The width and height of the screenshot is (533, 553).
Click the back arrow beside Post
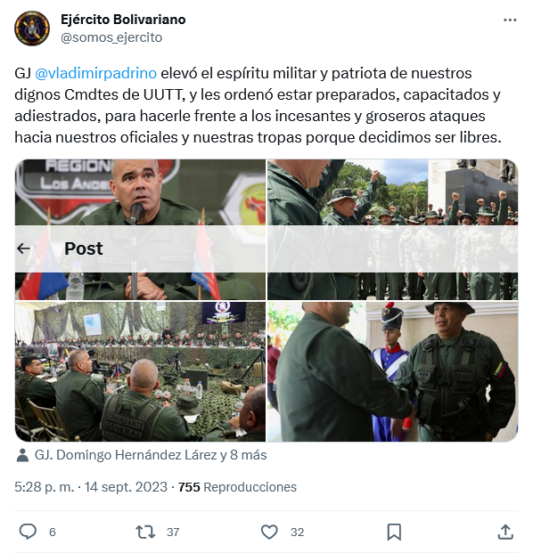click(24, 249)
